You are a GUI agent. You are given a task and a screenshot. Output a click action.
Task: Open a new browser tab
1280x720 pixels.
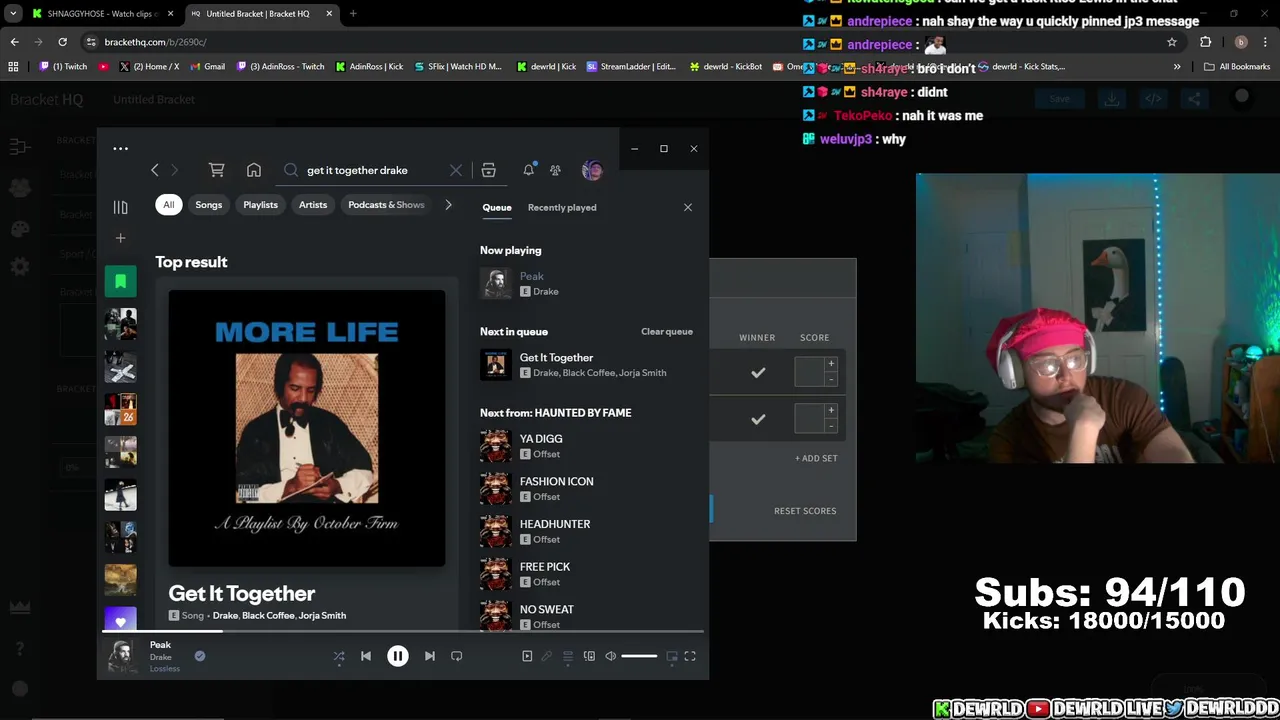click(x=353, y=14)
